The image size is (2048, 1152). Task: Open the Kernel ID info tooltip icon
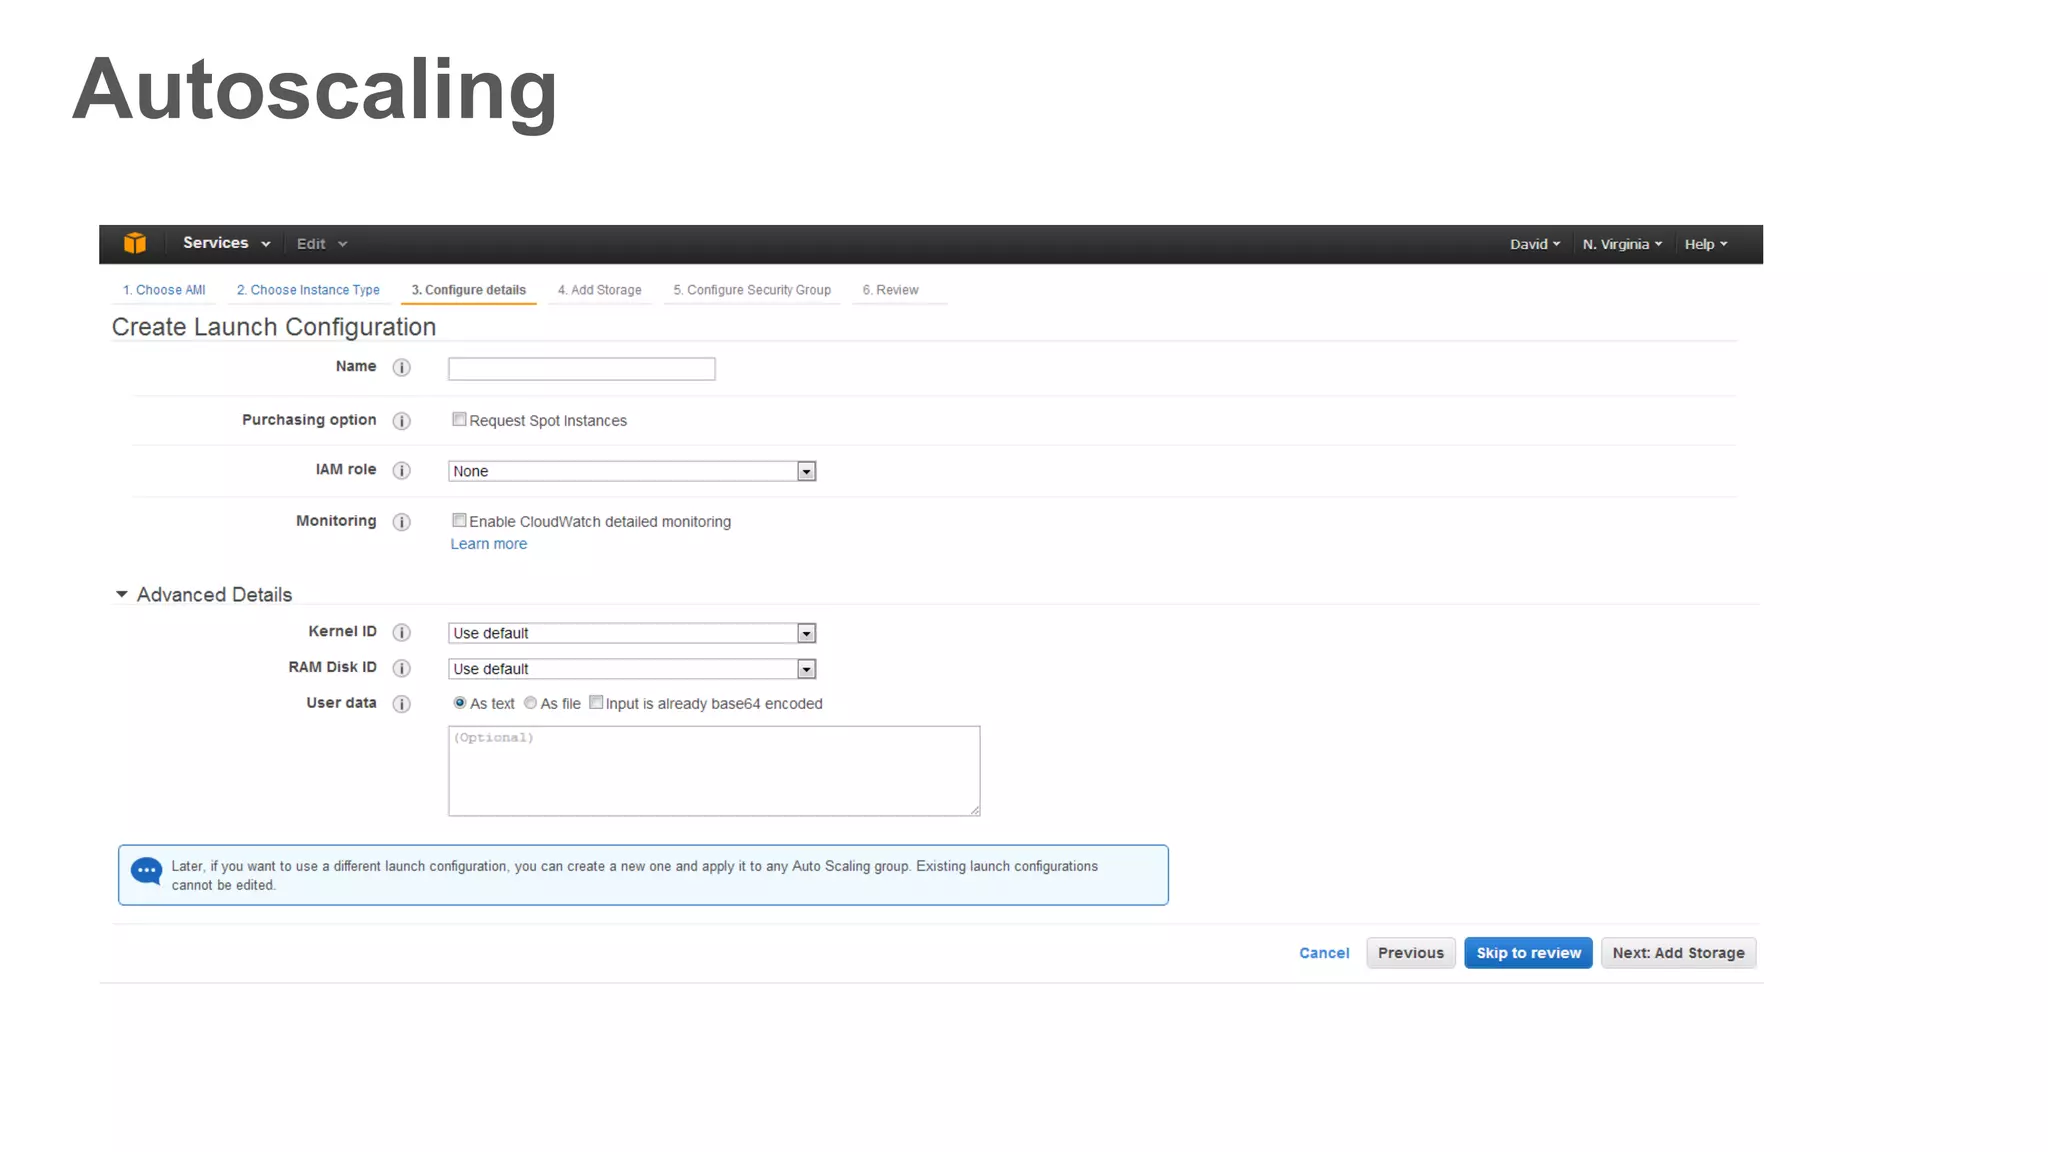click(x=402, y=633)
